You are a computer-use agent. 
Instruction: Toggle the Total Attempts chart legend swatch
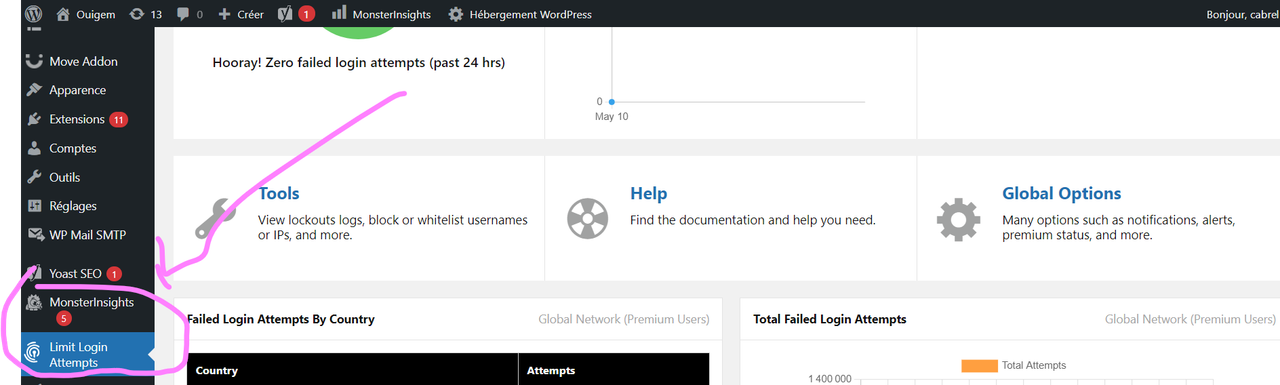980,365
